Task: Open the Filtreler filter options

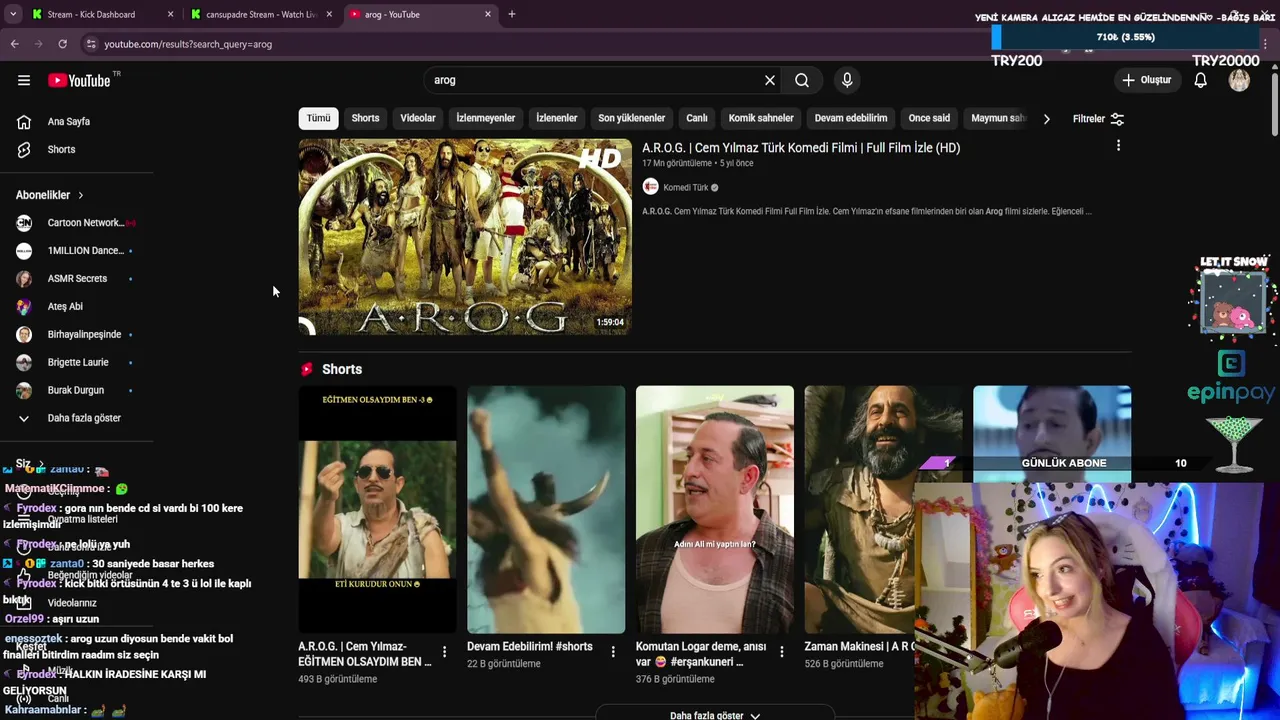Action: coord(1098,119)
